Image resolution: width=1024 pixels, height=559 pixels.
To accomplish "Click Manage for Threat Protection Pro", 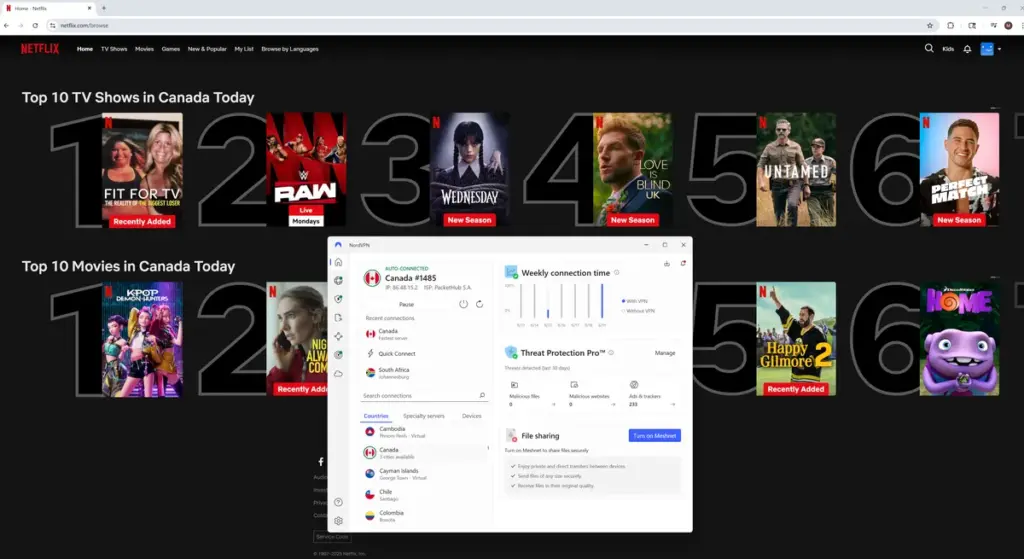I will 665,353.
